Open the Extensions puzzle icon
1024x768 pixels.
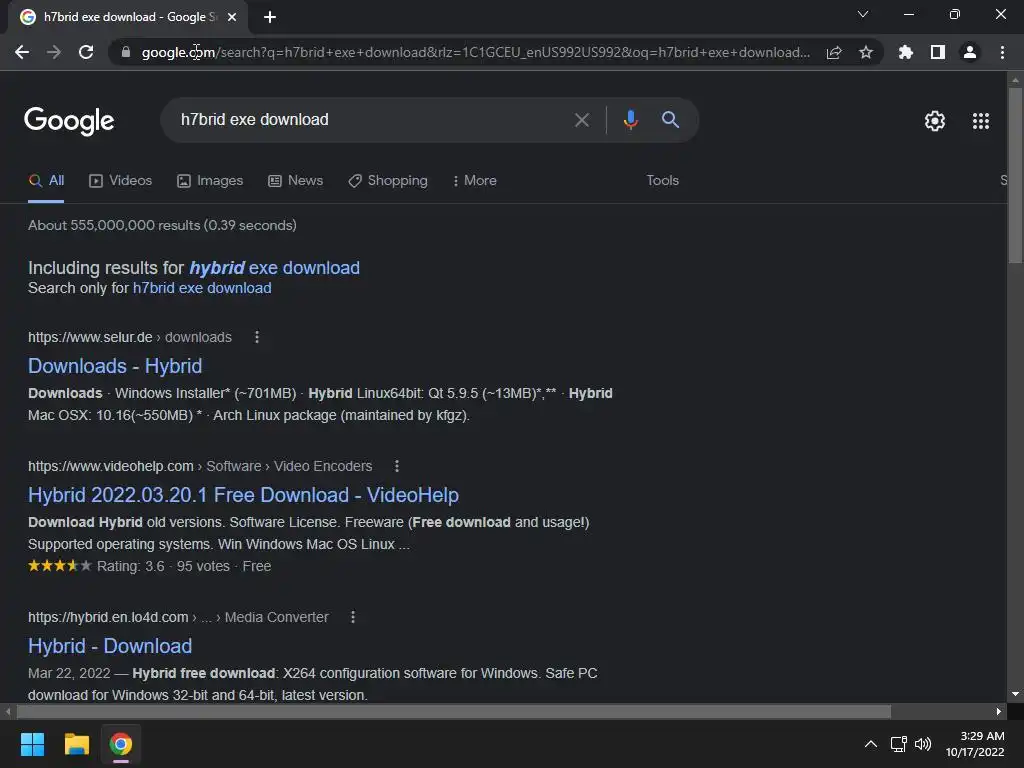(906, 52)
